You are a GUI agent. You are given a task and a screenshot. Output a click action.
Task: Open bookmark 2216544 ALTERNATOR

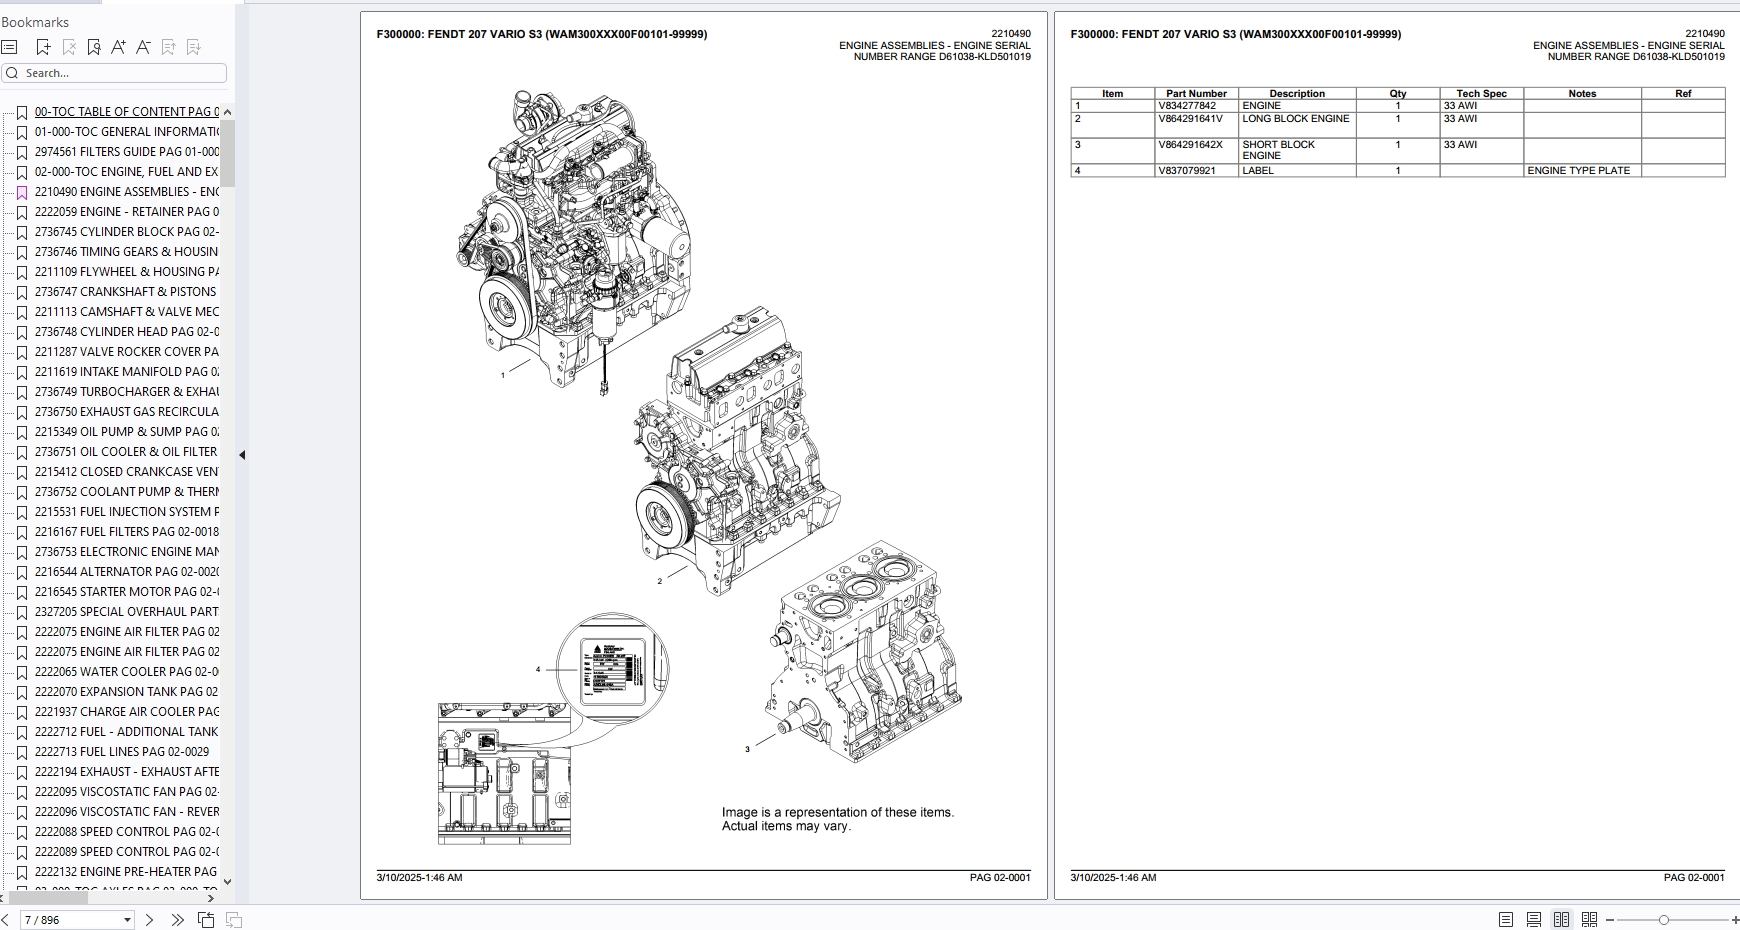[x=126, y=572]
